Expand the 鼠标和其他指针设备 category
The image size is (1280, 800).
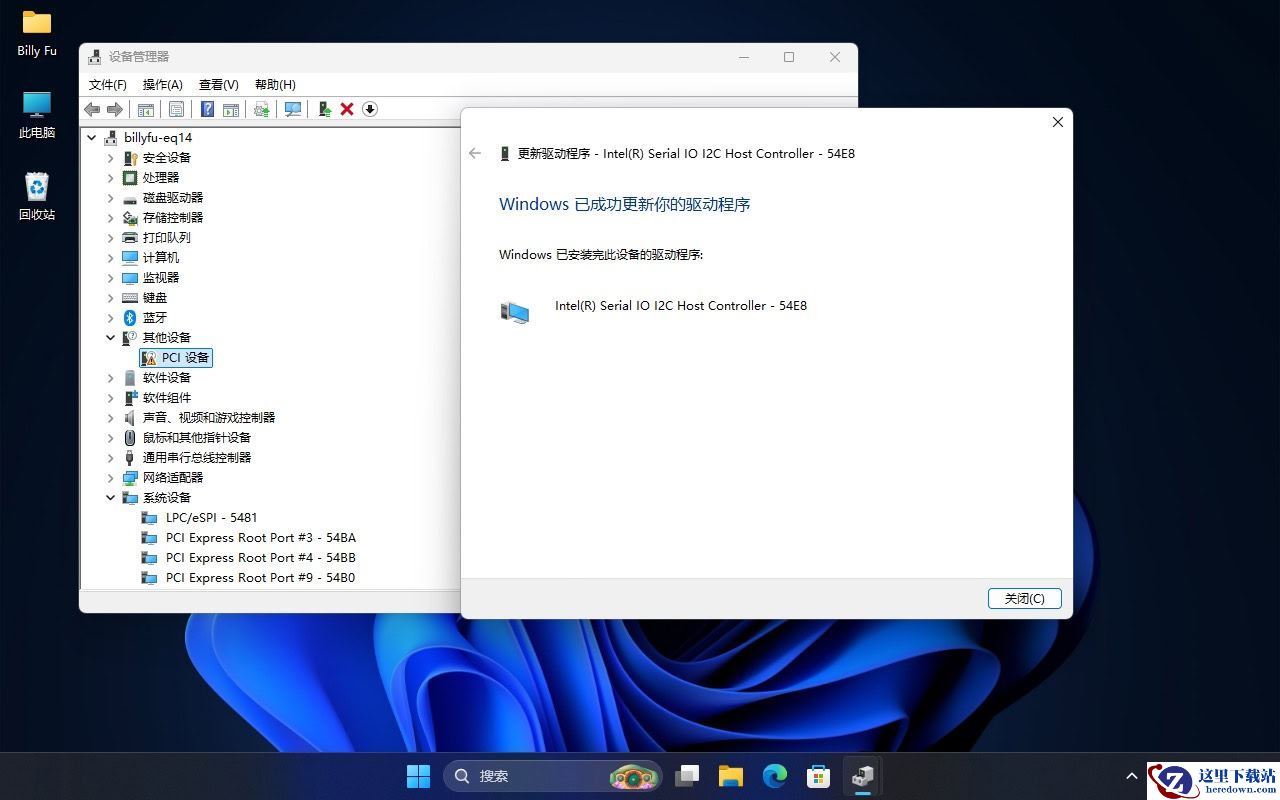pos(111,438)
